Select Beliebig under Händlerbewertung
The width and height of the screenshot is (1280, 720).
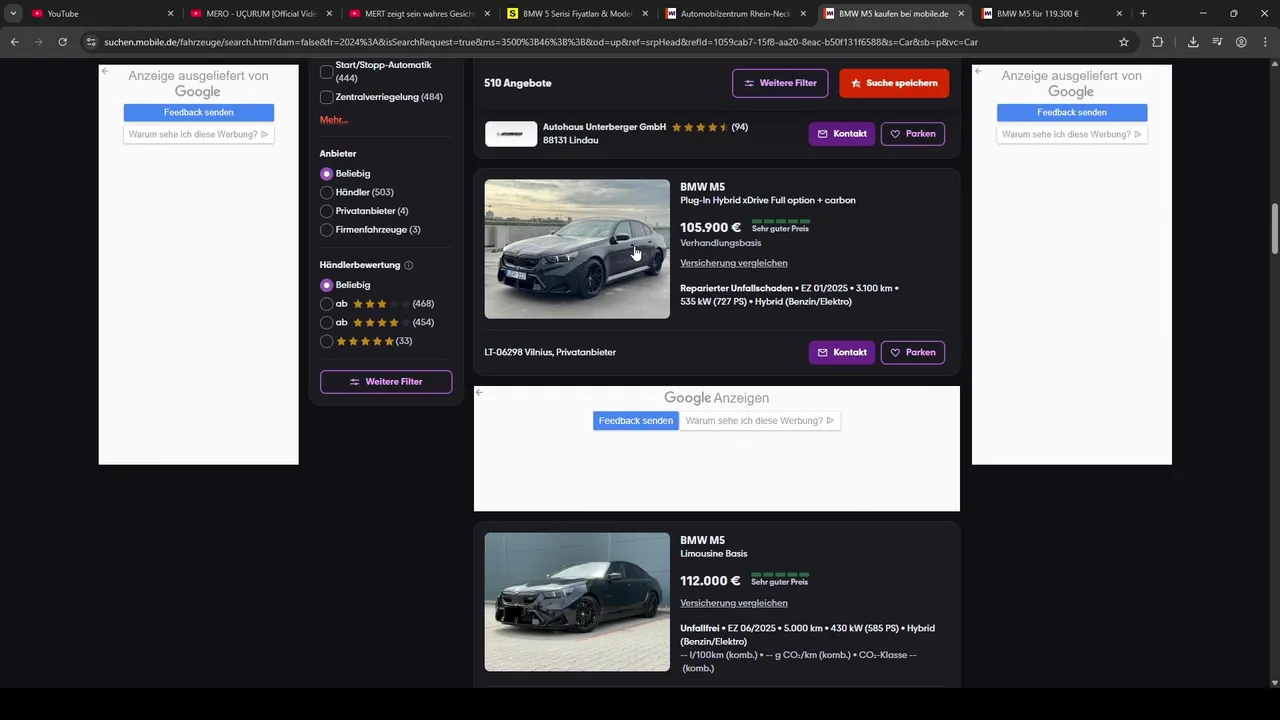[x=326, y=285]
